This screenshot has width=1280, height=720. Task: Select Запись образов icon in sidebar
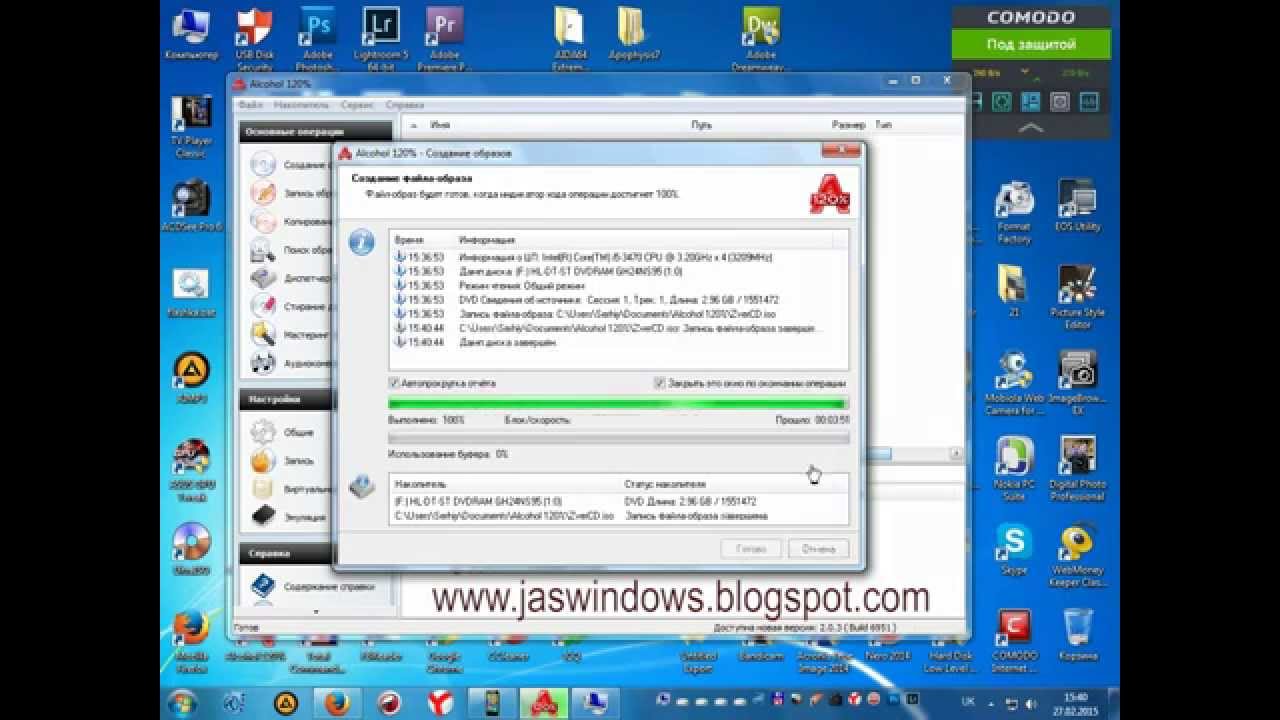tap(264, 193)
